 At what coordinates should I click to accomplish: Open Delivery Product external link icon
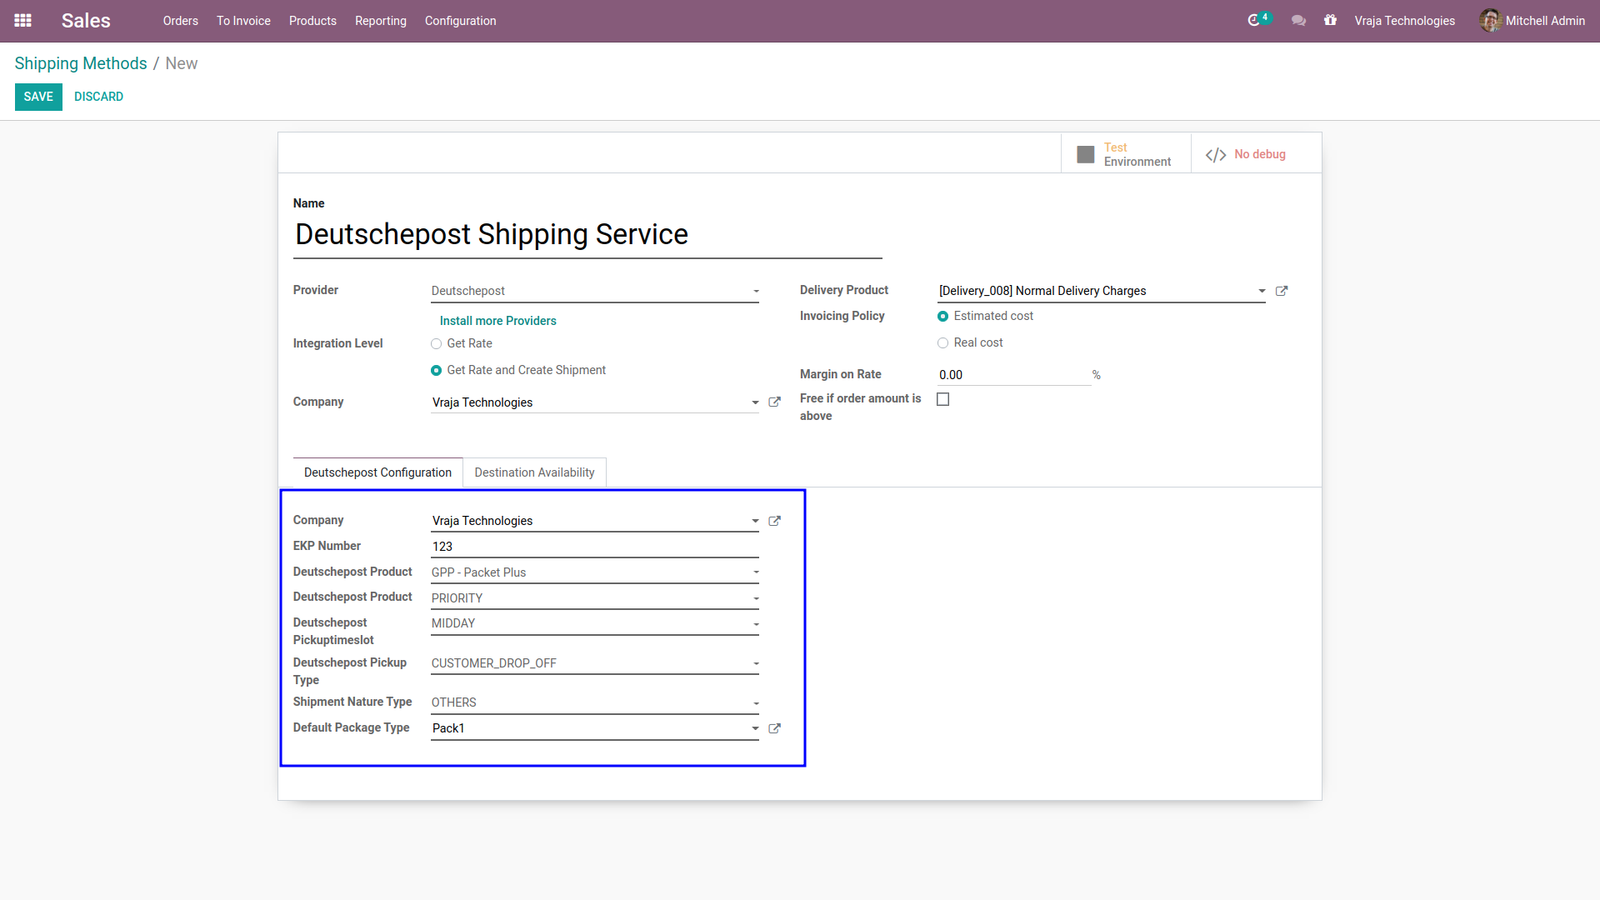coord(1282,291)
